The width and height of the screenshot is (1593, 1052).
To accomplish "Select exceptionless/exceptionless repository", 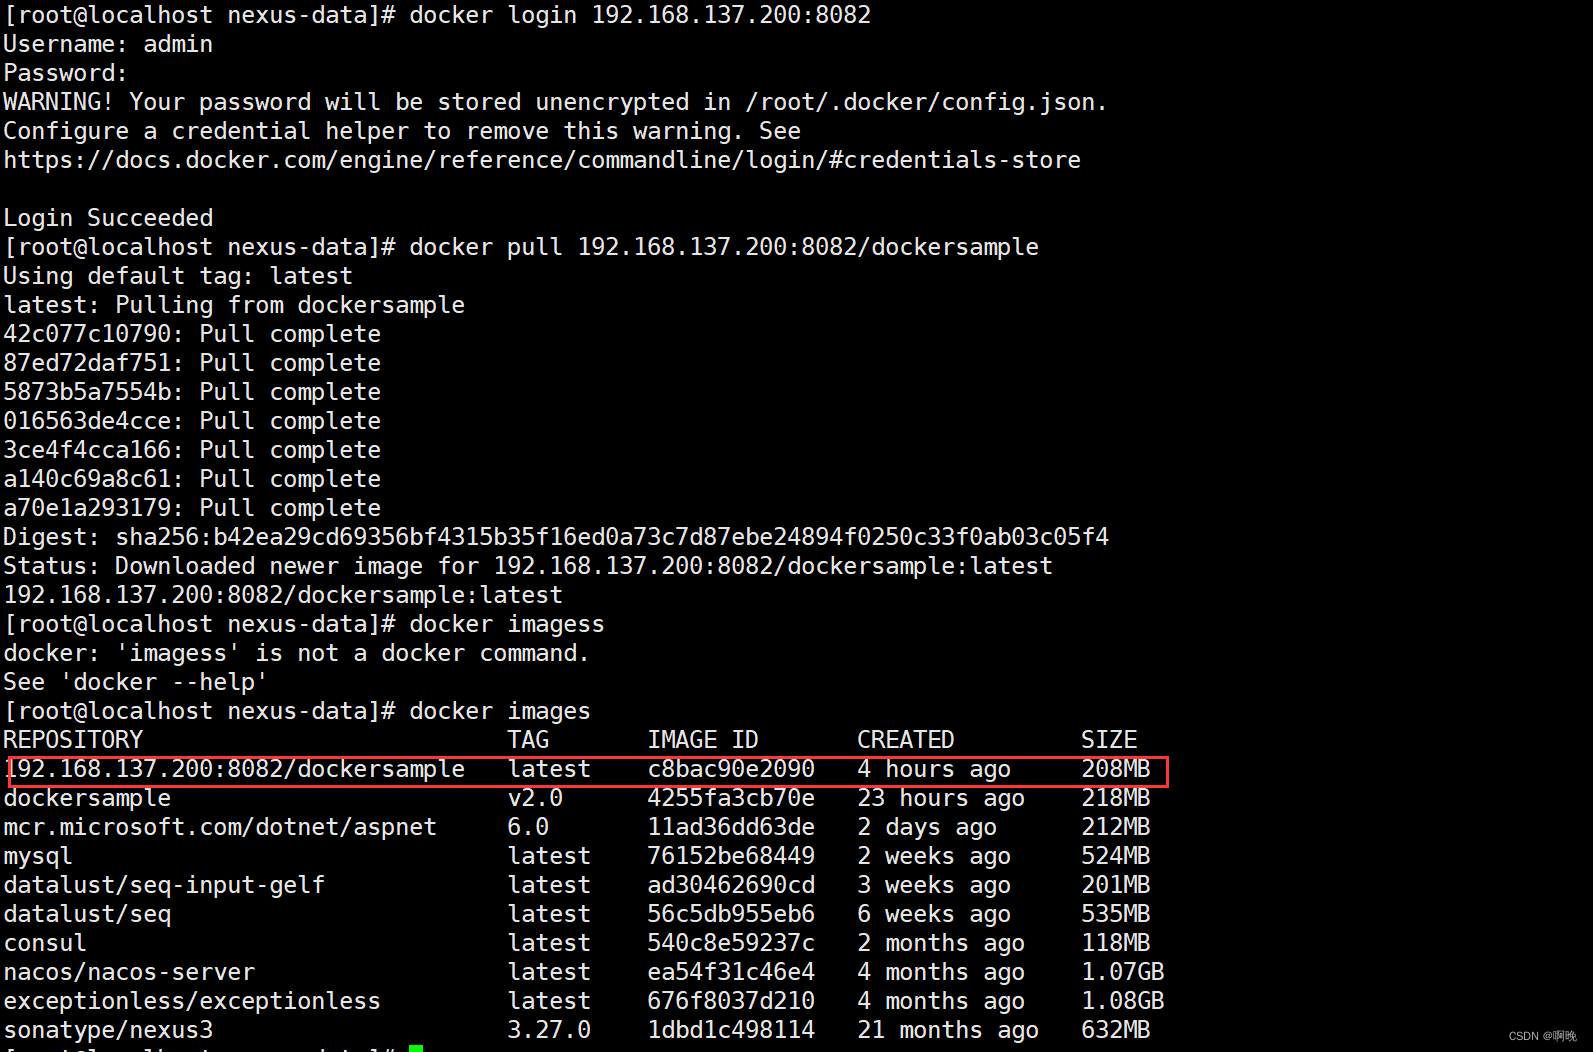I will (x=192, y=1001).
